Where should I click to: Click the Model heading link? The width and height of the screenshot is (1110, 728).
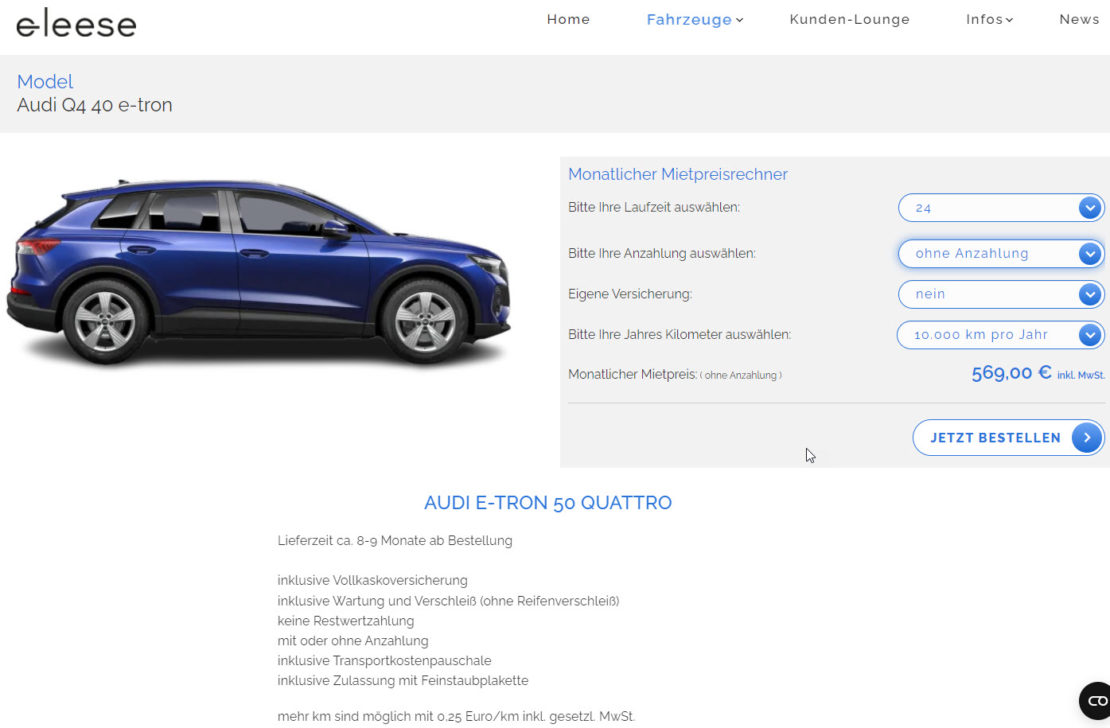45,81
